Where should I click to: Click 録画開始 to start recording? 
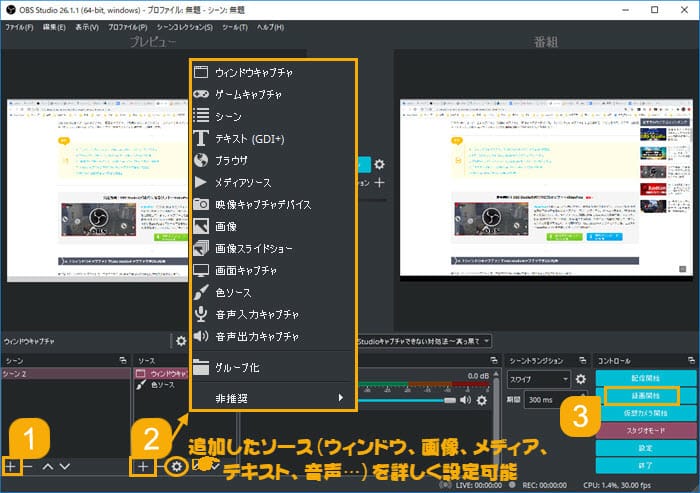[x=646, y=395]
